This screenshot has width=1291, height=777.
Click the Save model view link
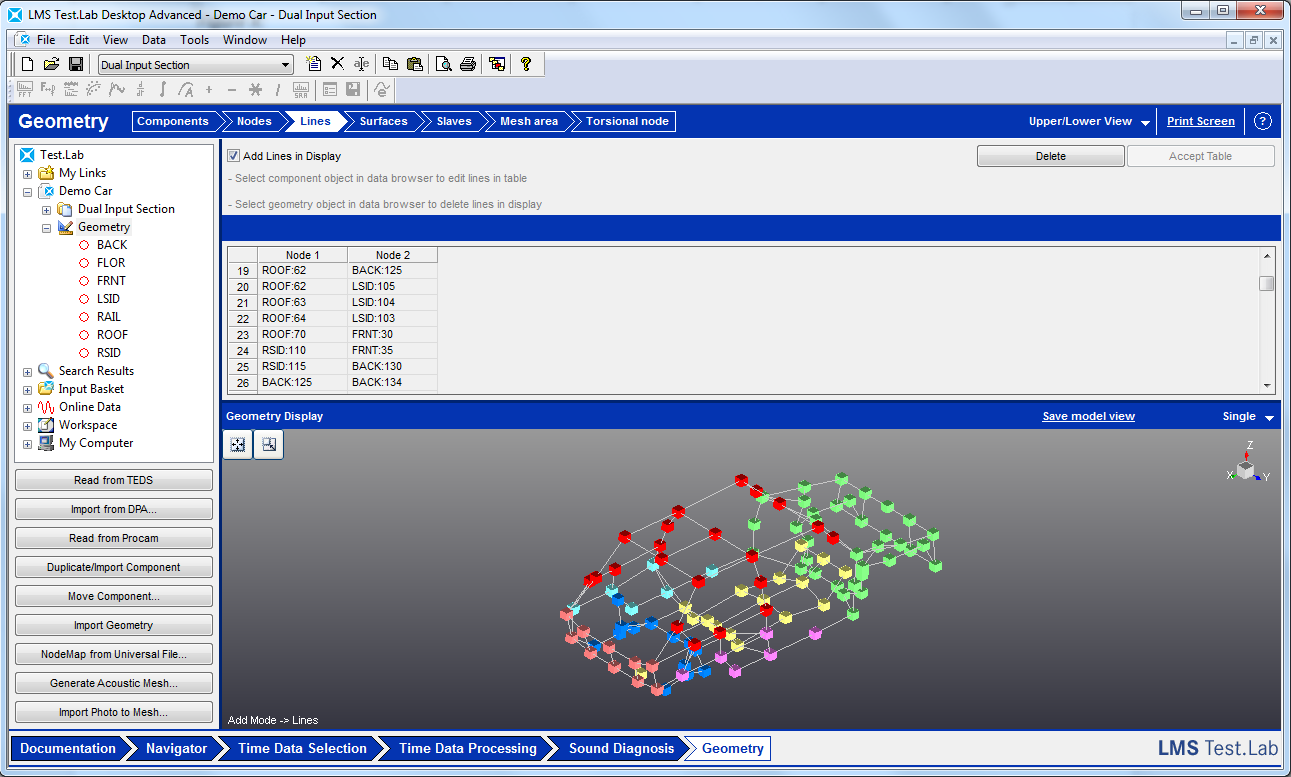click(x=1088, y=416)
